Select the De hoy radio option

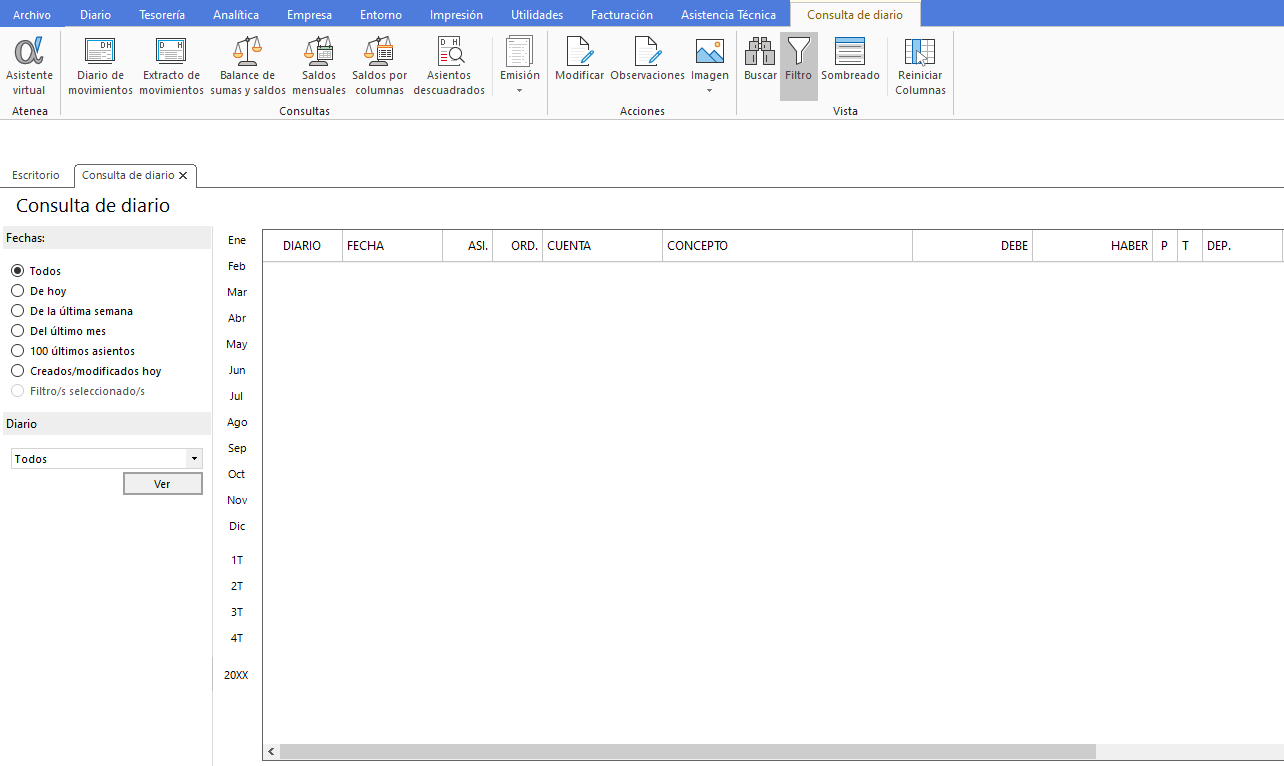(x=17, y=291)
